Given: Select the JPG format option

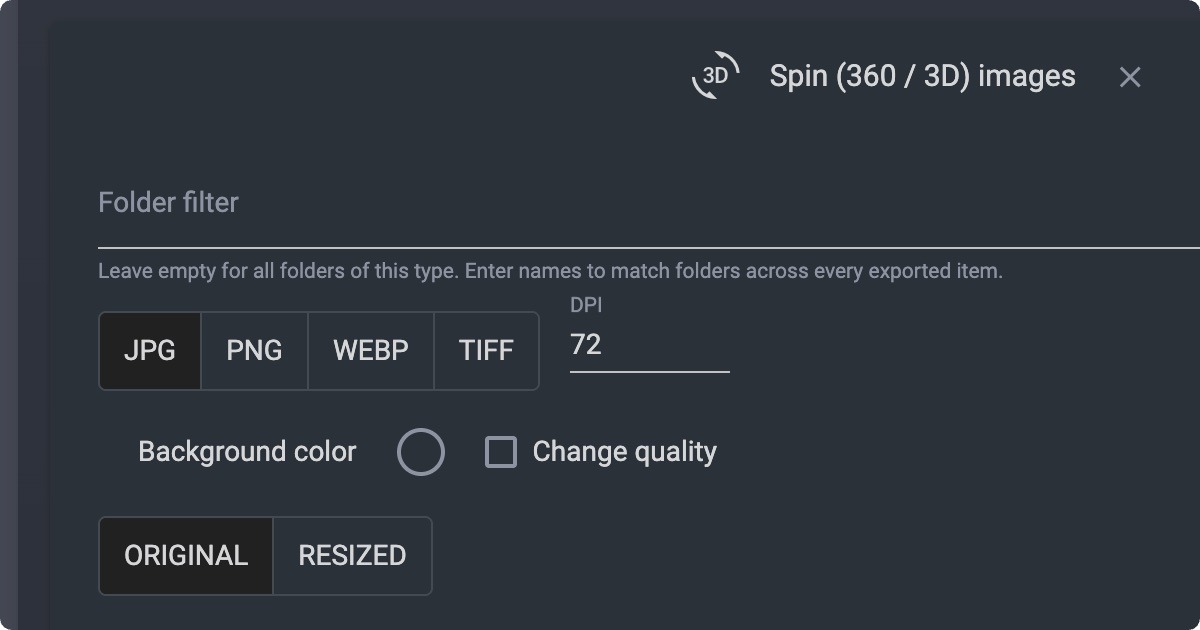Looking at the screenshot, I should tap(150, 351).
